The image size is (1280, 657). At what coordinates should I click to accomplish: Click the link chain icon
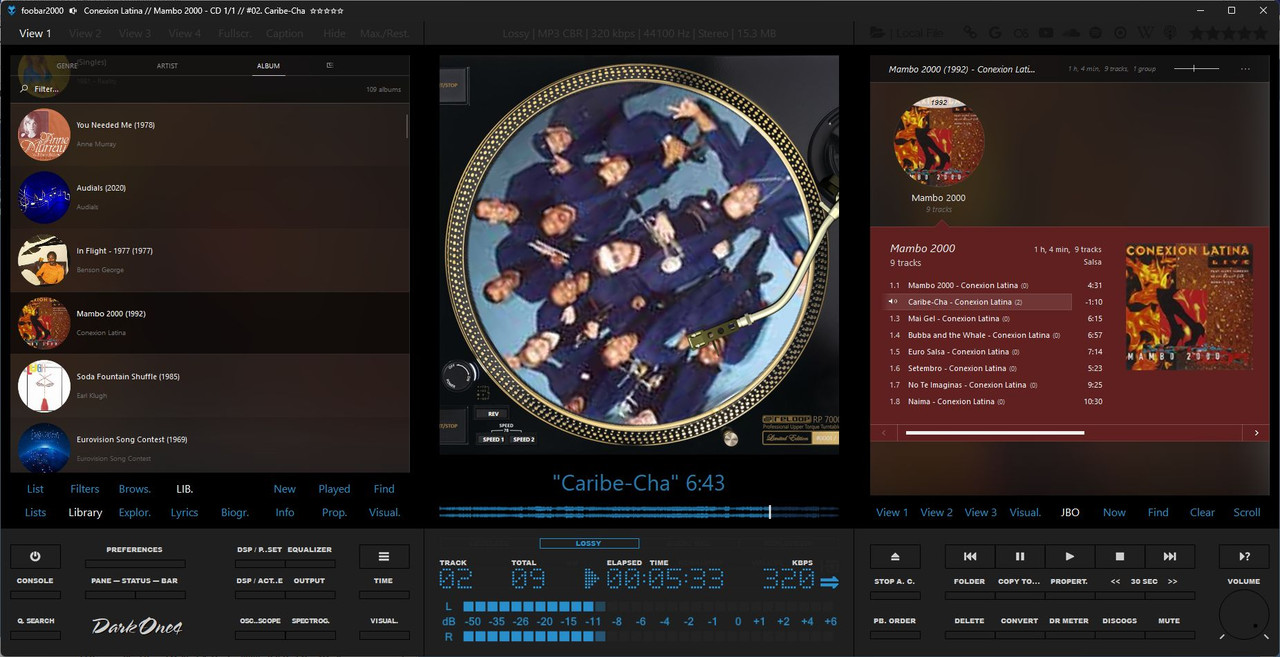[971, 33]
